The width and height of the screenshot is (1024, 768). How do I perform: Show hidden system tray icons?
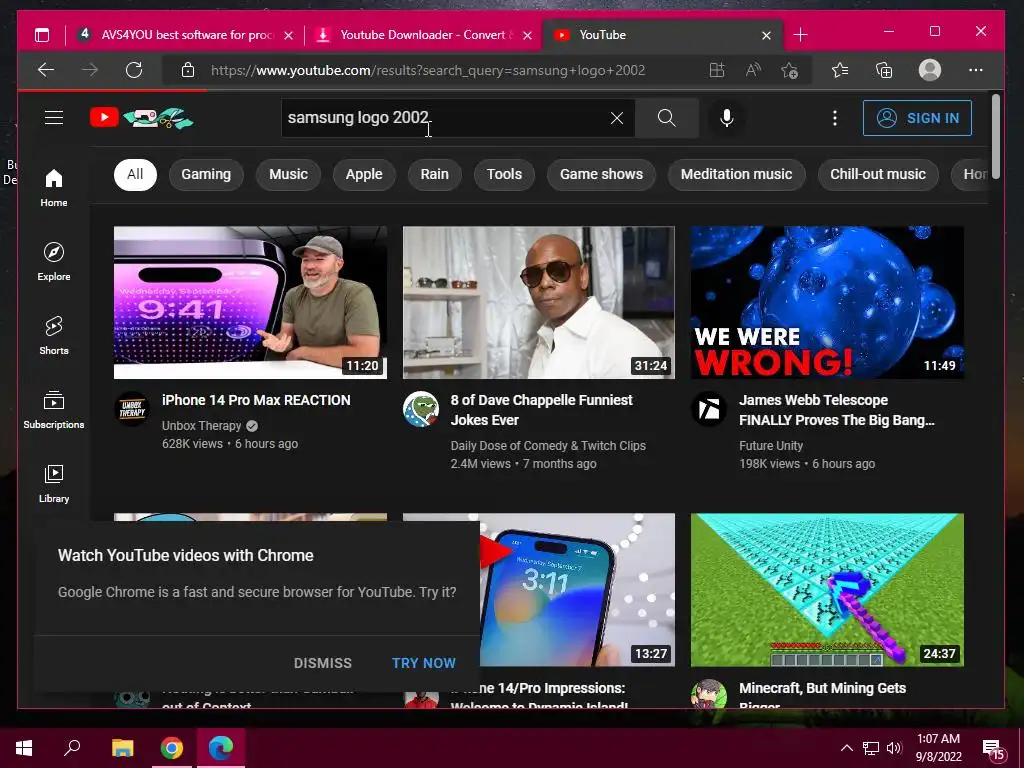(846, 748)
